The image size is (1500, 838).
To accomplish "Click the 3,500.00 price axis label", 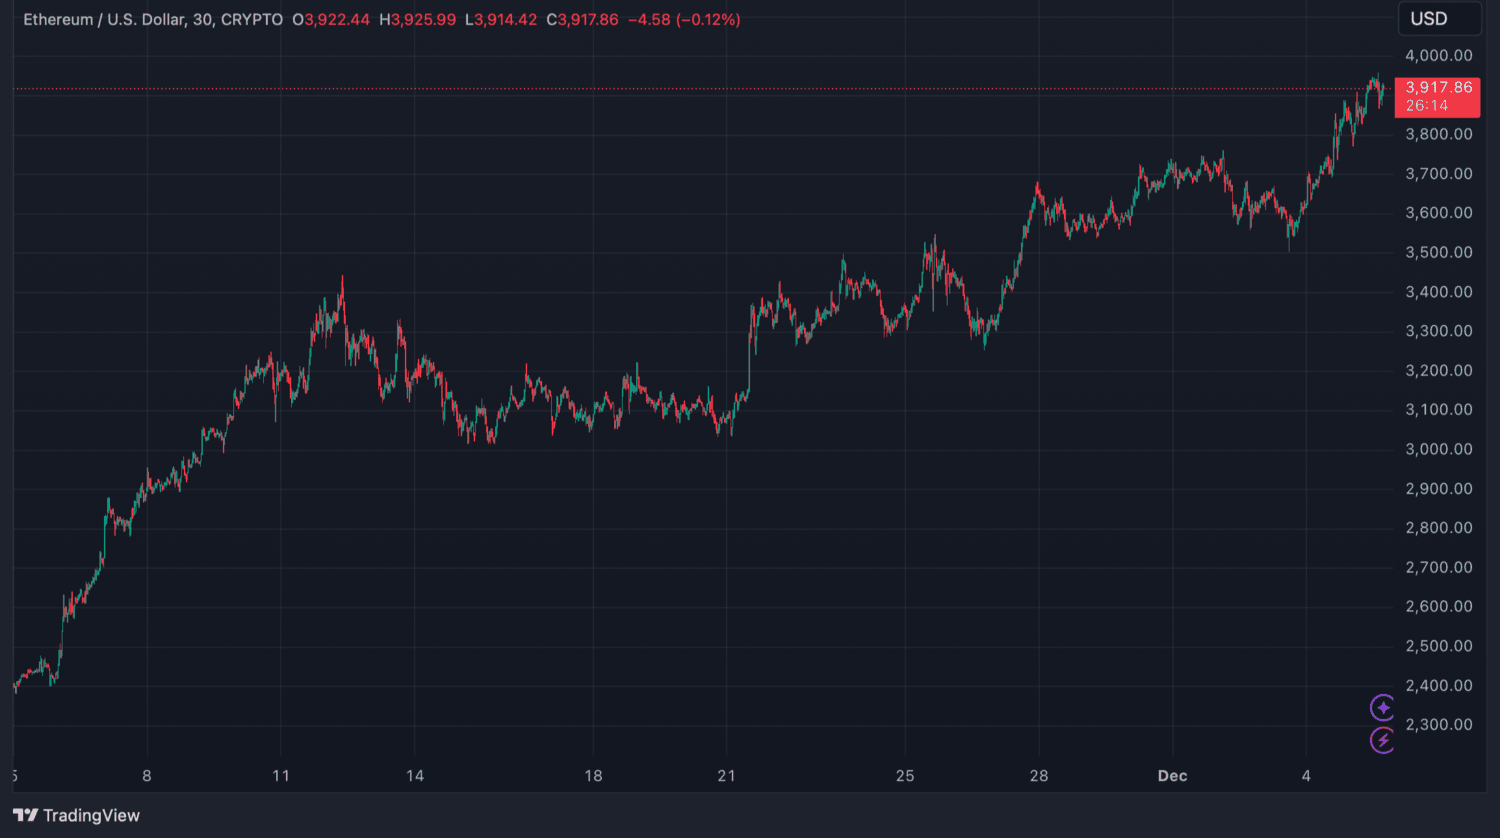I will pos(1438,253).
